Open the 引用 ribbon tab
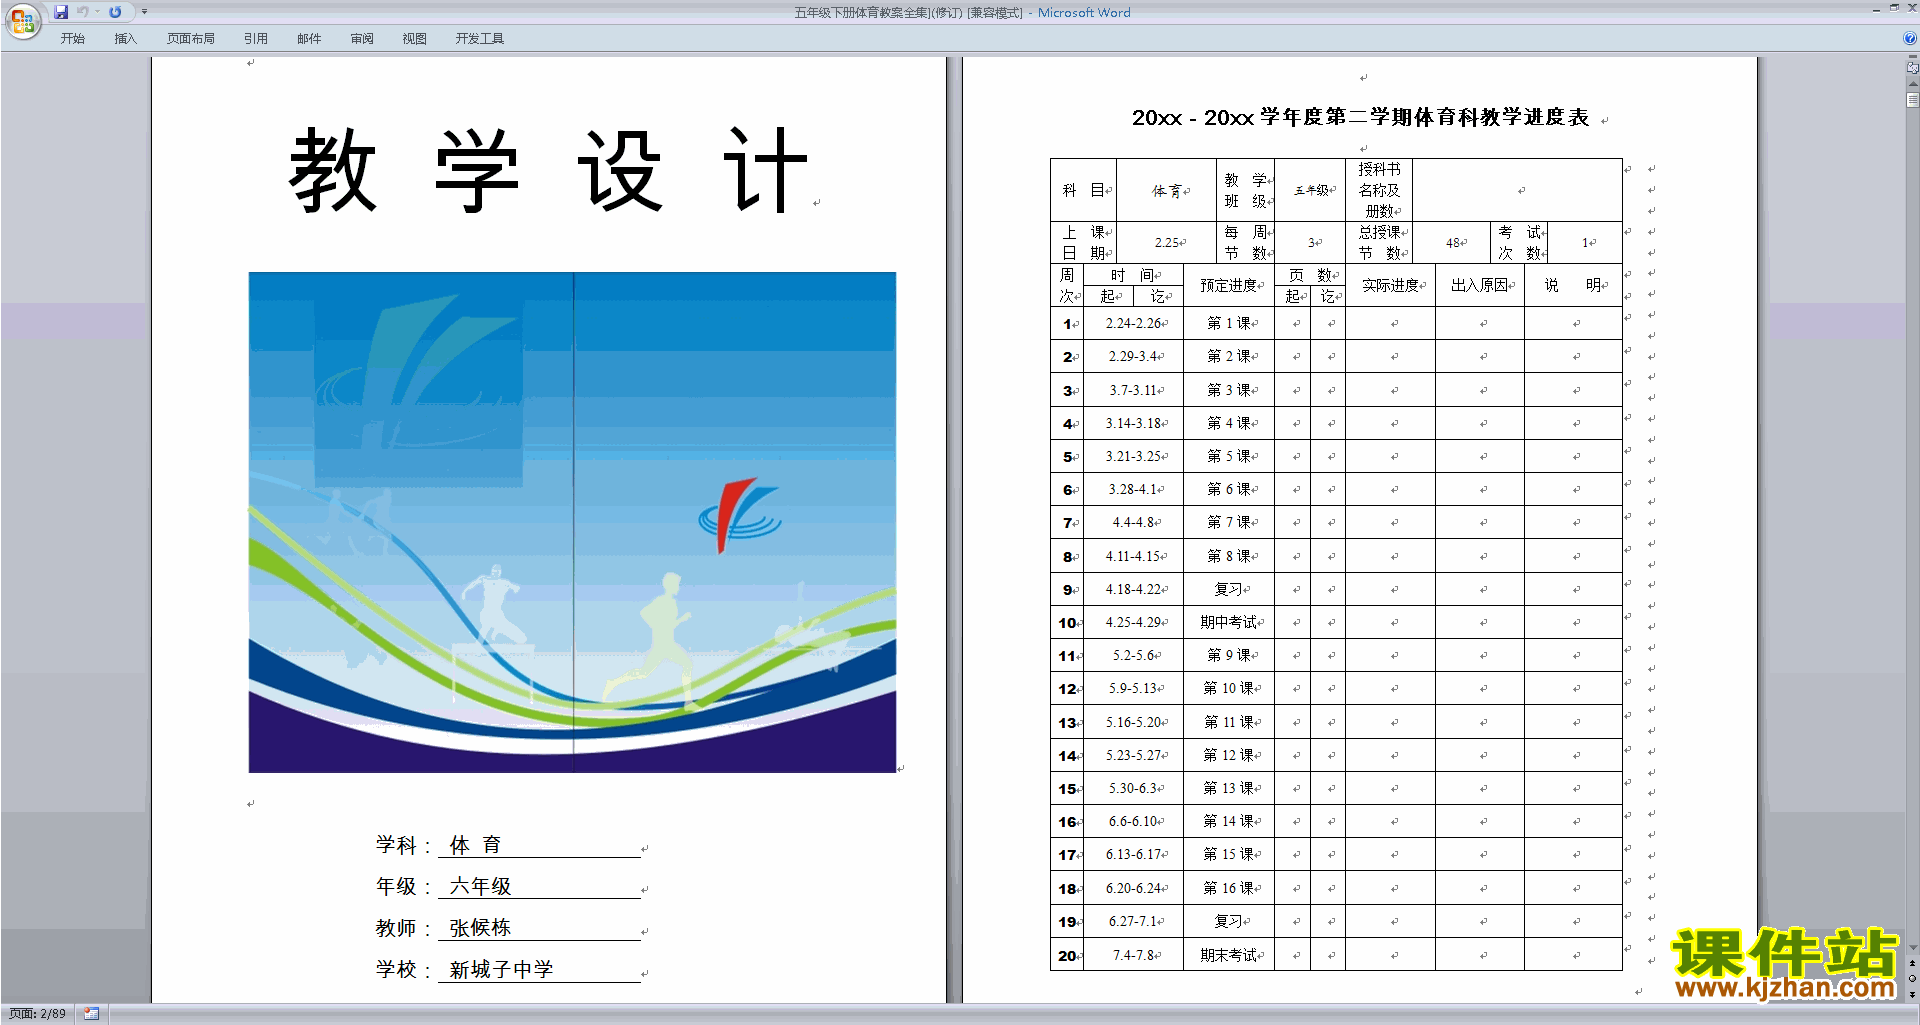The width and height of the screenshot is (1920, 1025). point(256,38)
